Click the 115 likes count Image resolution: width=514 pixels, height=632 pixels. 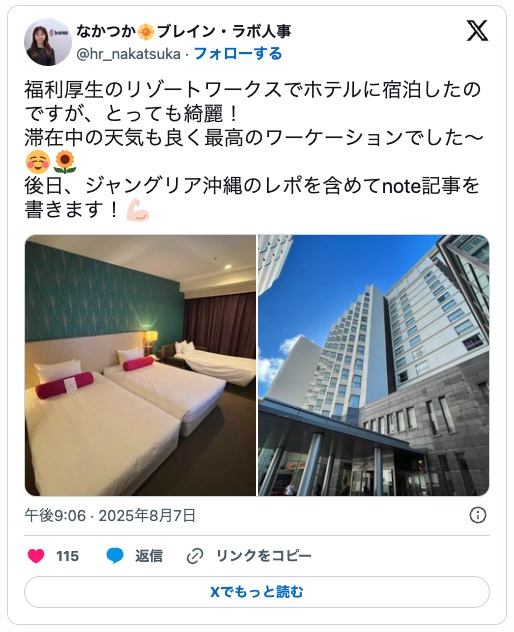click(x=67, y=556)
